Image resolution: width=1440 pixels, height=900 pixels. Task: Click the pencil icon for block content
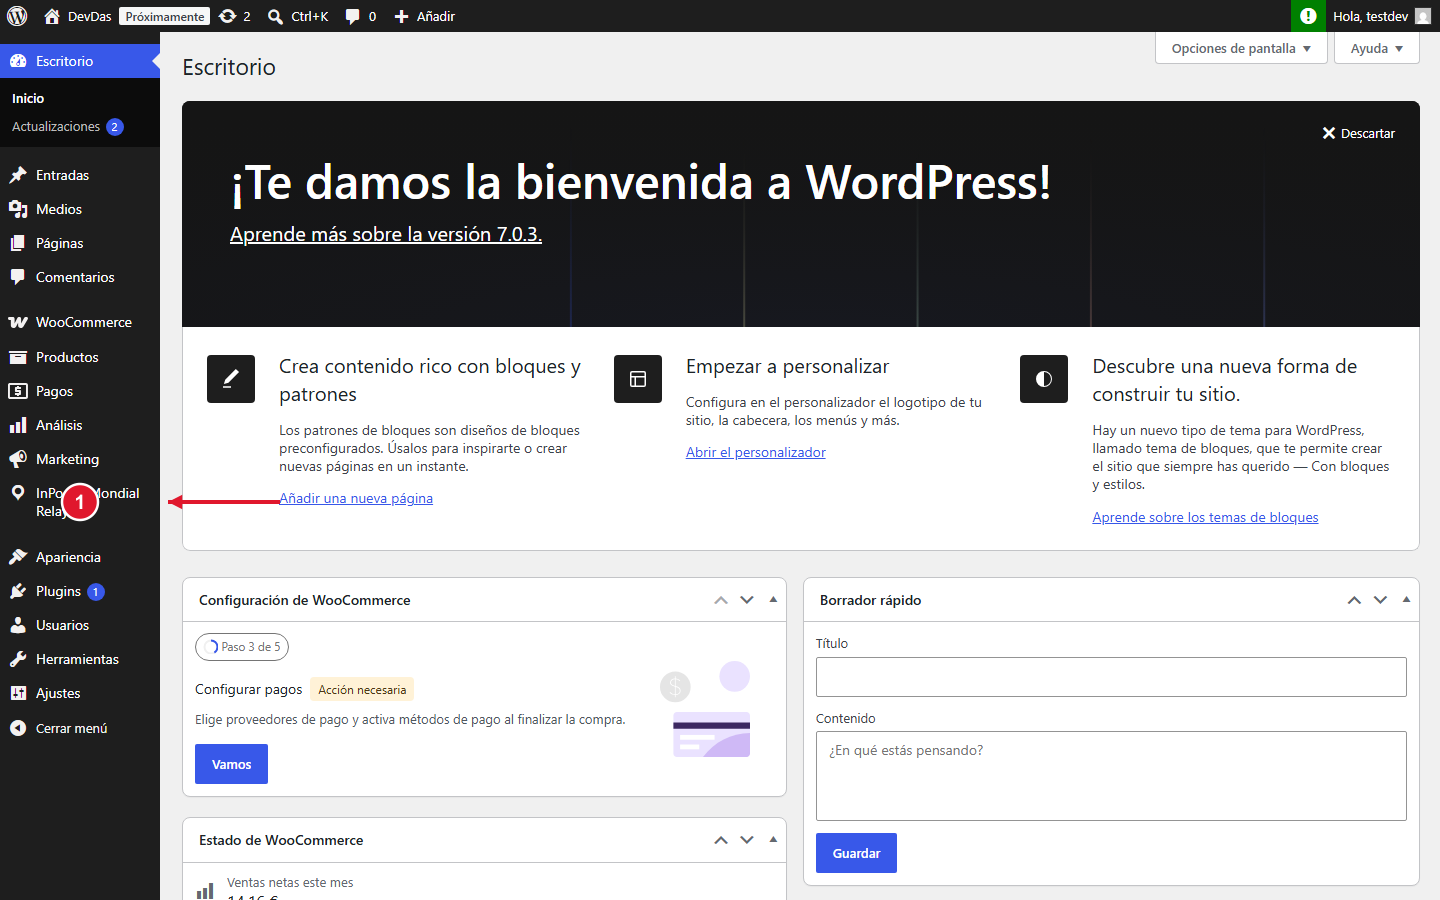click(231, 379)
